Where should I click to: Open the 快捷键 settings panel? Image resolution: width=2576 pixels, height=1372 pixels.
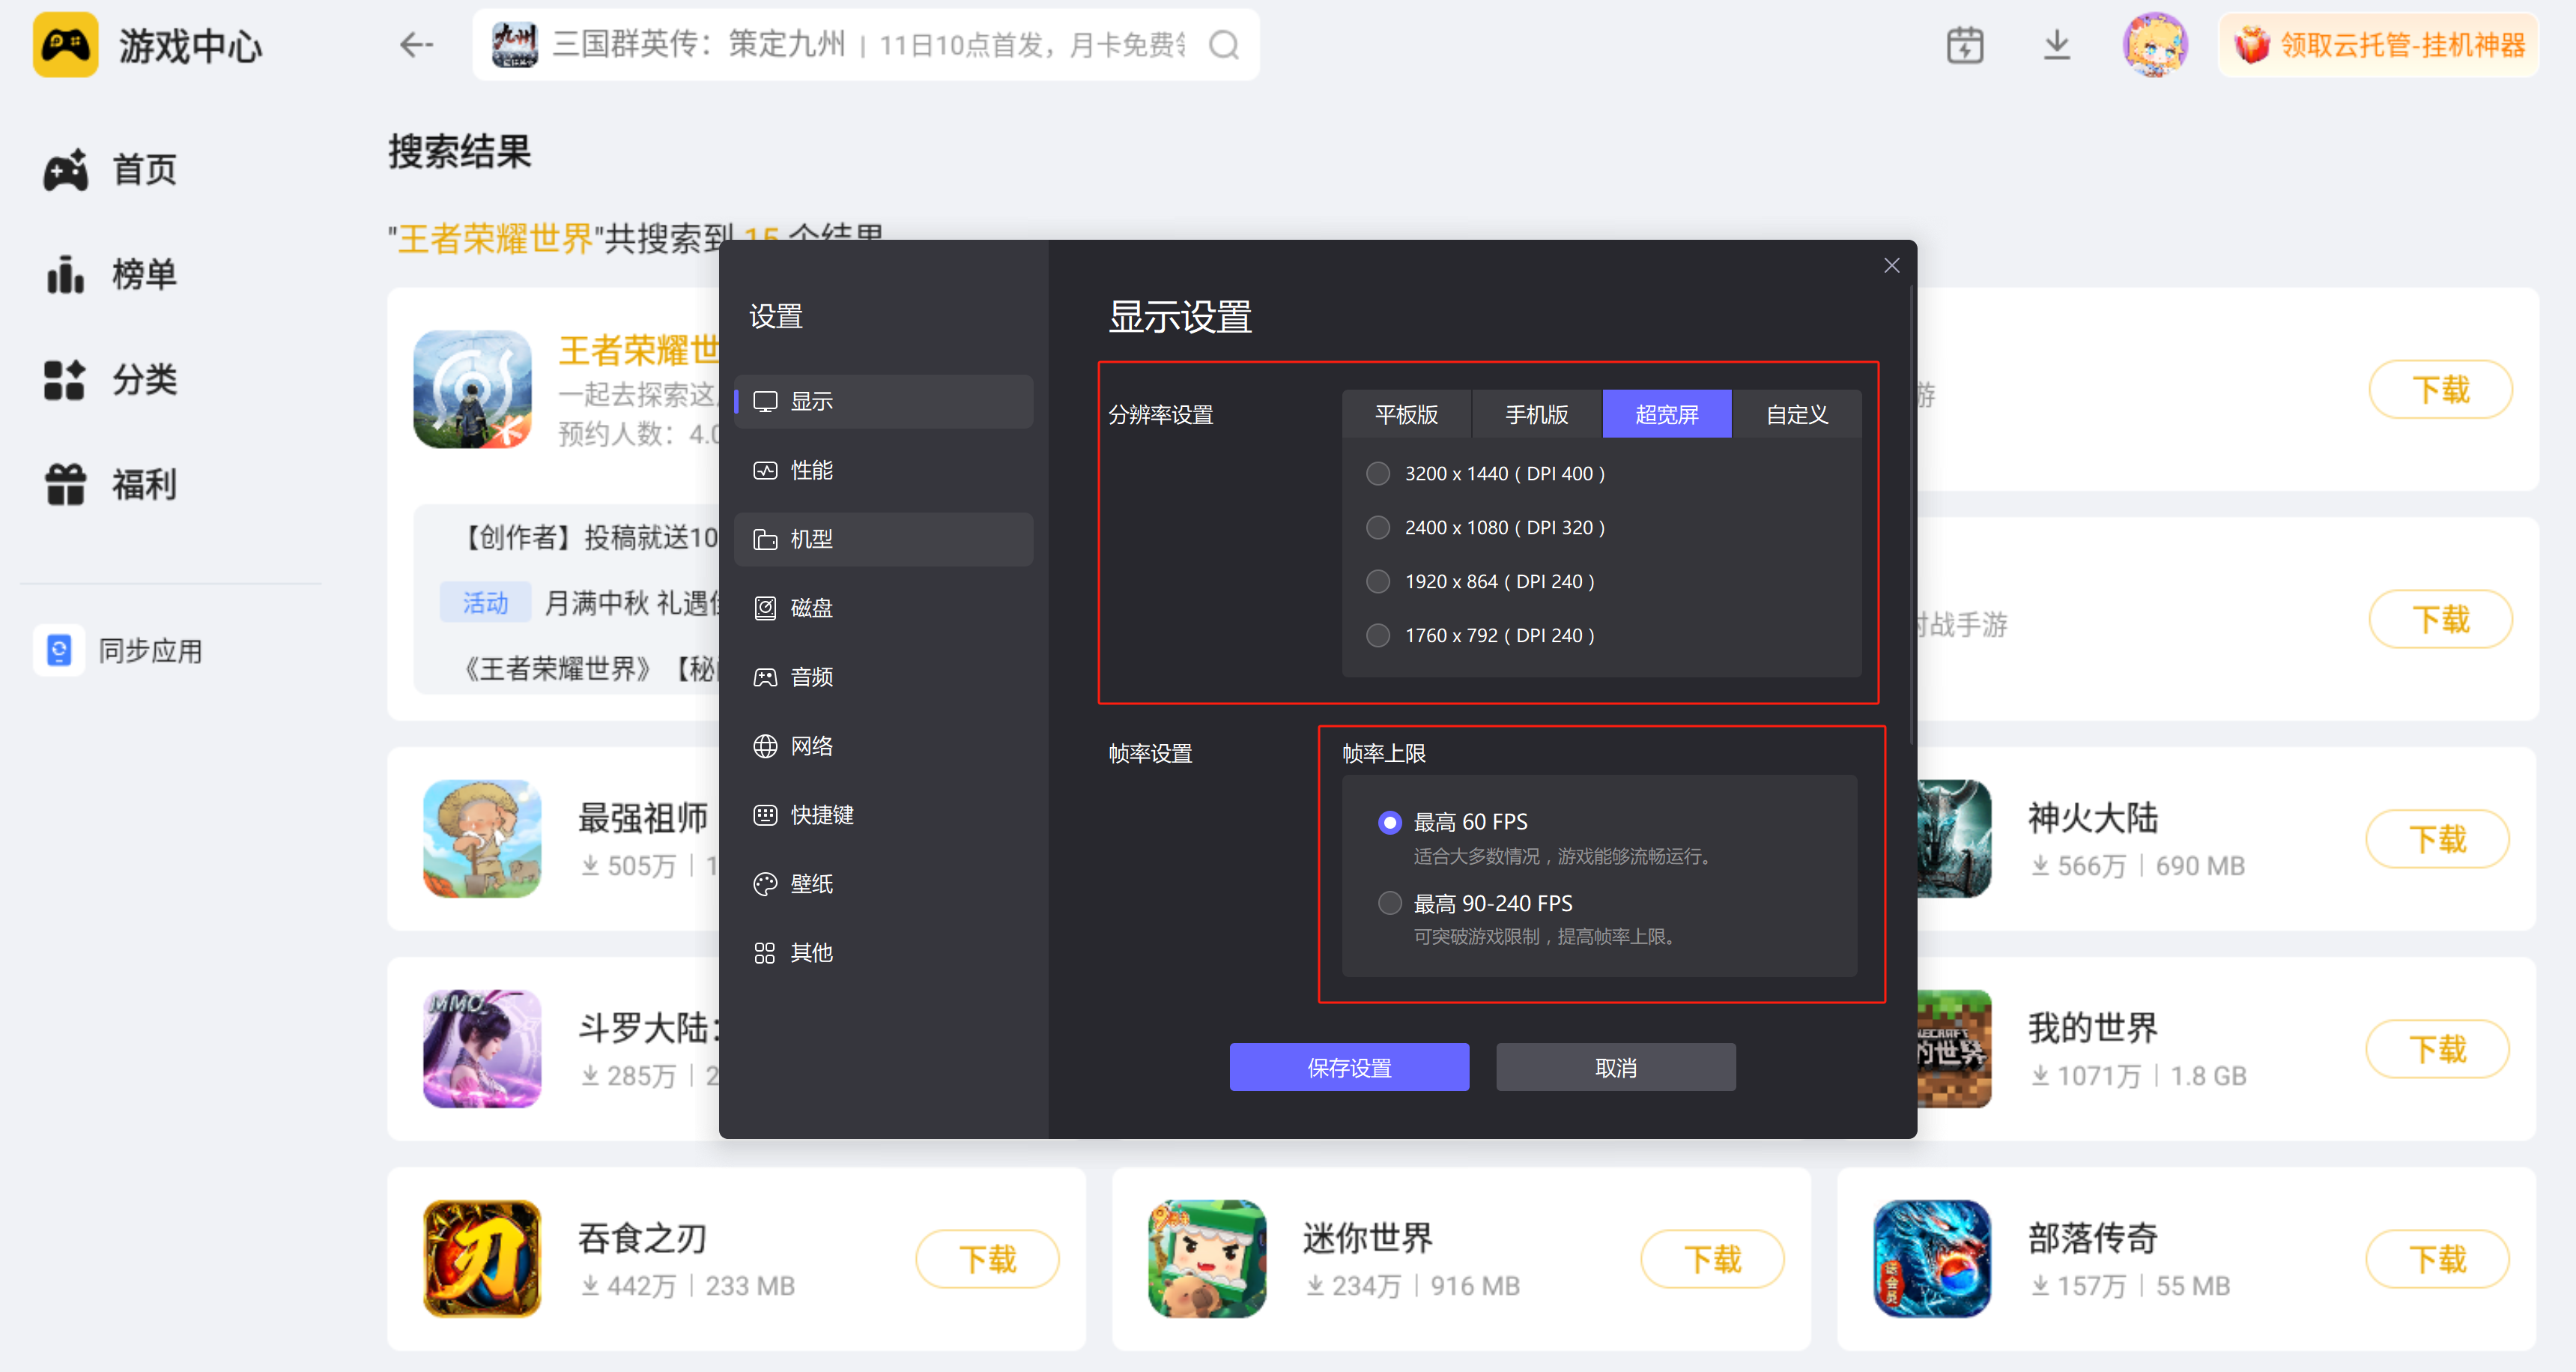pyautogui.click(x=822, y=814)
